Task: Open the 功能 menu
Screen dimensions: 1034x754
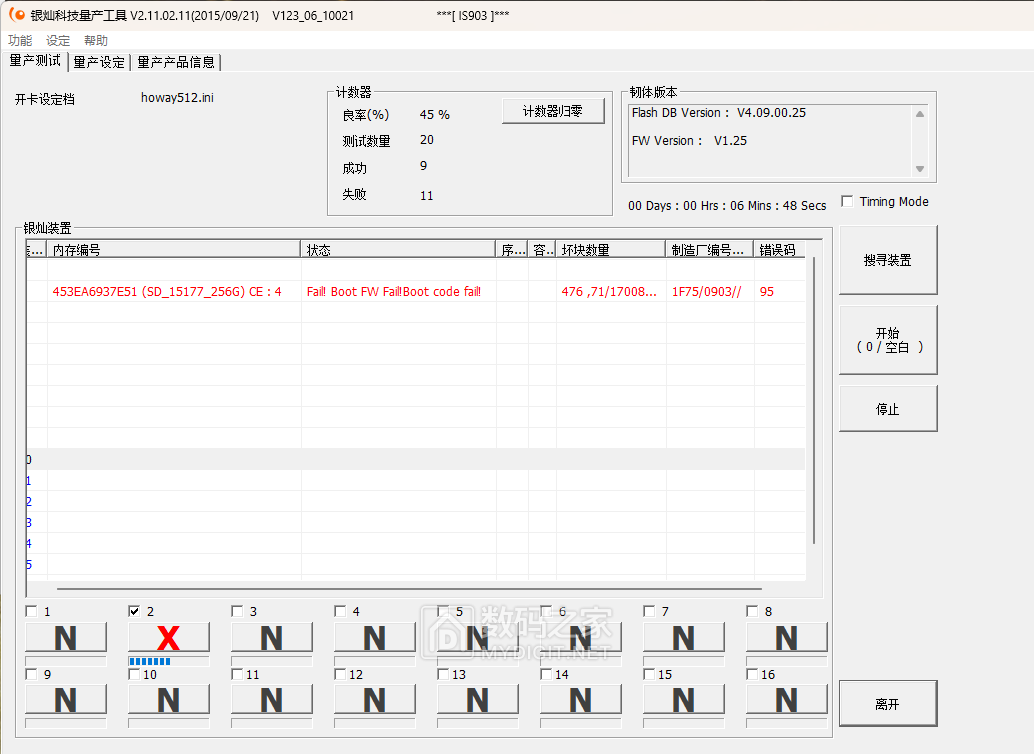Action: [20, 41]
